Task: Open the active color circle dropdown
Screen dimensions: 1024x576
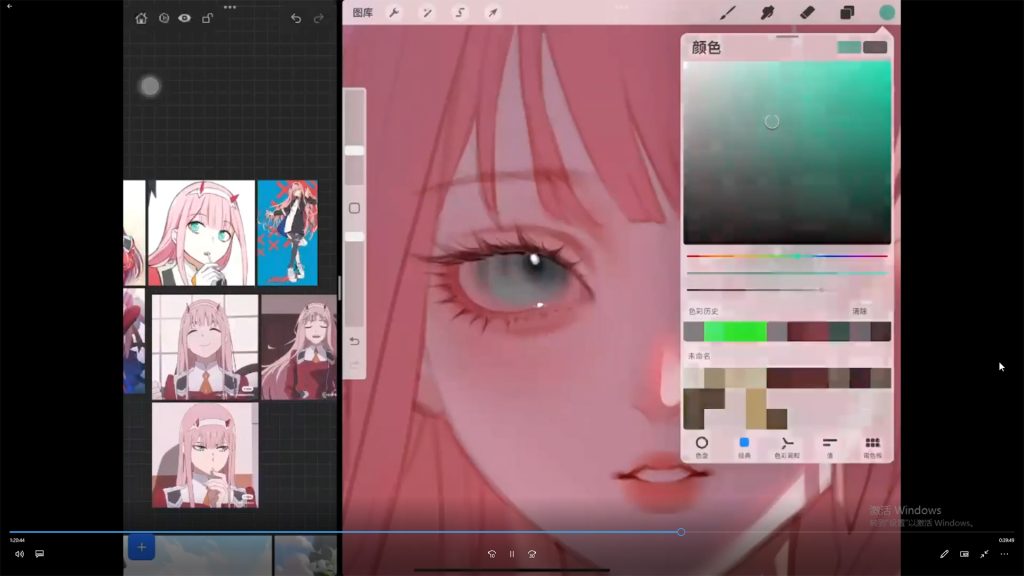Action: (887, 13)
